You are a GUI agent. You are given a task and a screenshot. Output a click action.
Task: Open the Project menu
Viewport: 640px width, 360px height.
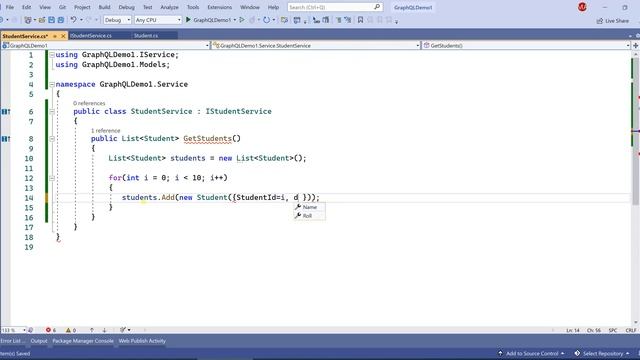82,7
